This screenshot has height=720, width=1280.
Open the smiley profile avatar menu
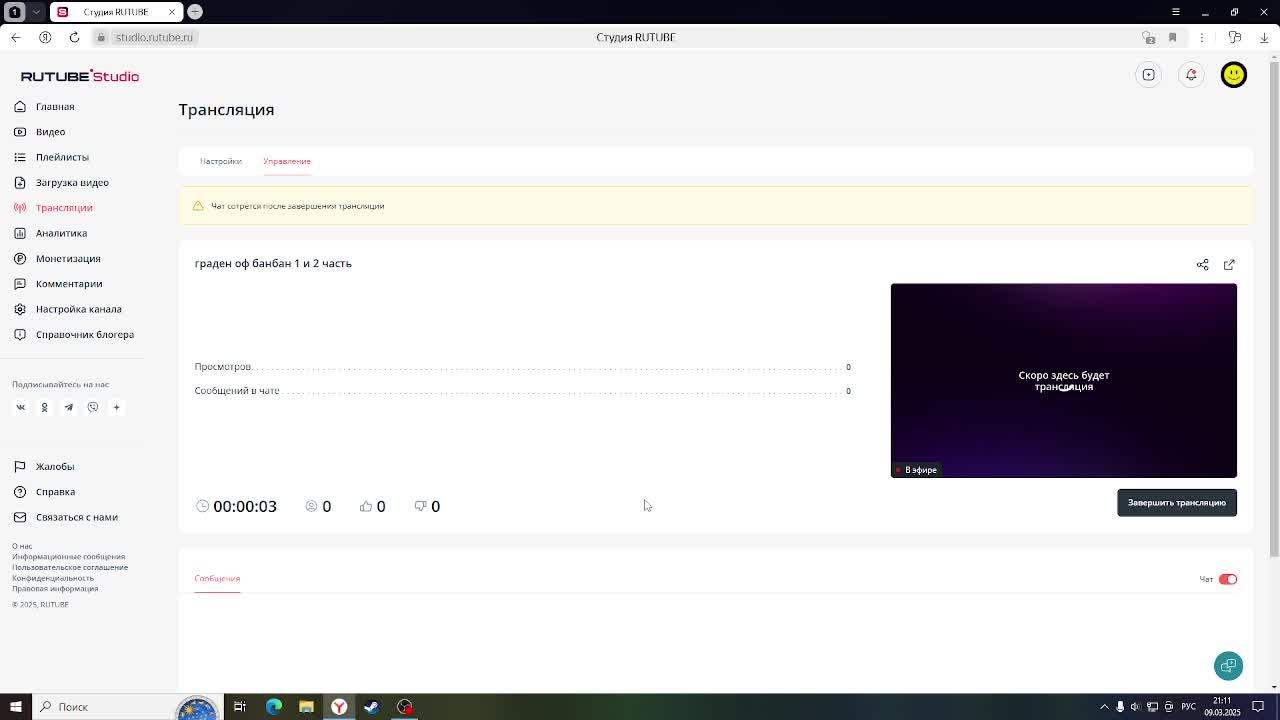[1234, 75]
